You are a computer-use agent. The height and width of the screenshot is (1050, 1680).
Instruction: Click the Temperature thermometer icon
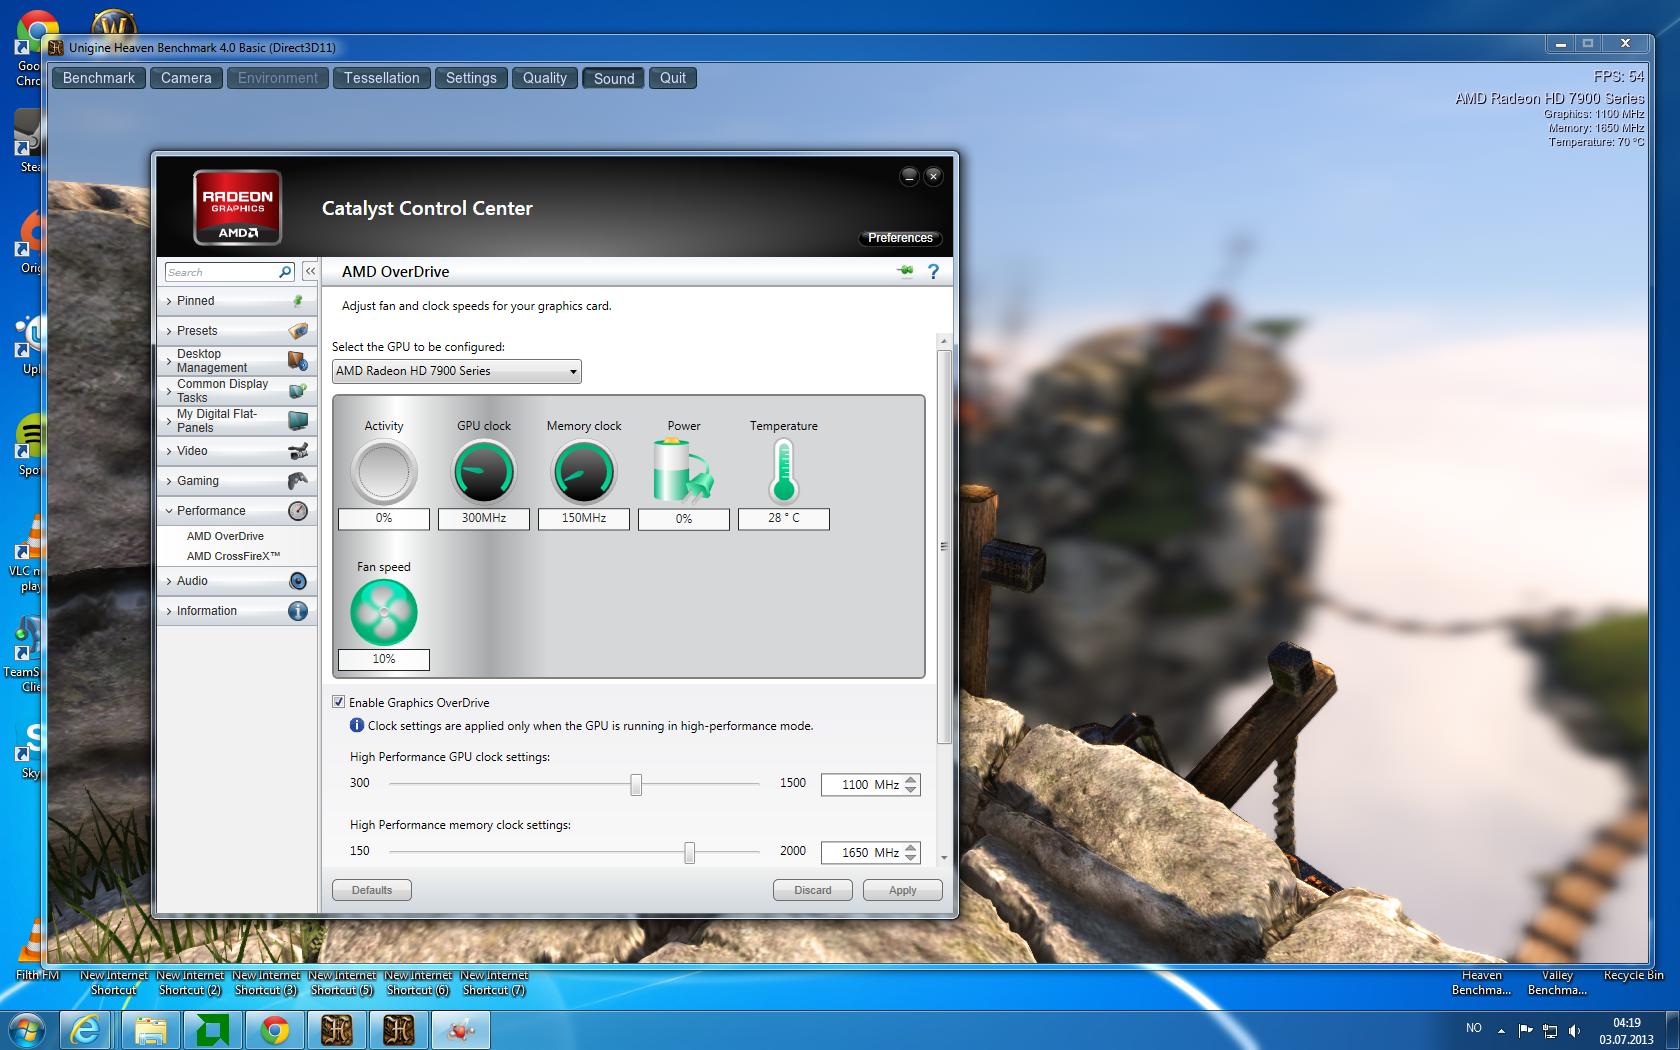(783, 471)
